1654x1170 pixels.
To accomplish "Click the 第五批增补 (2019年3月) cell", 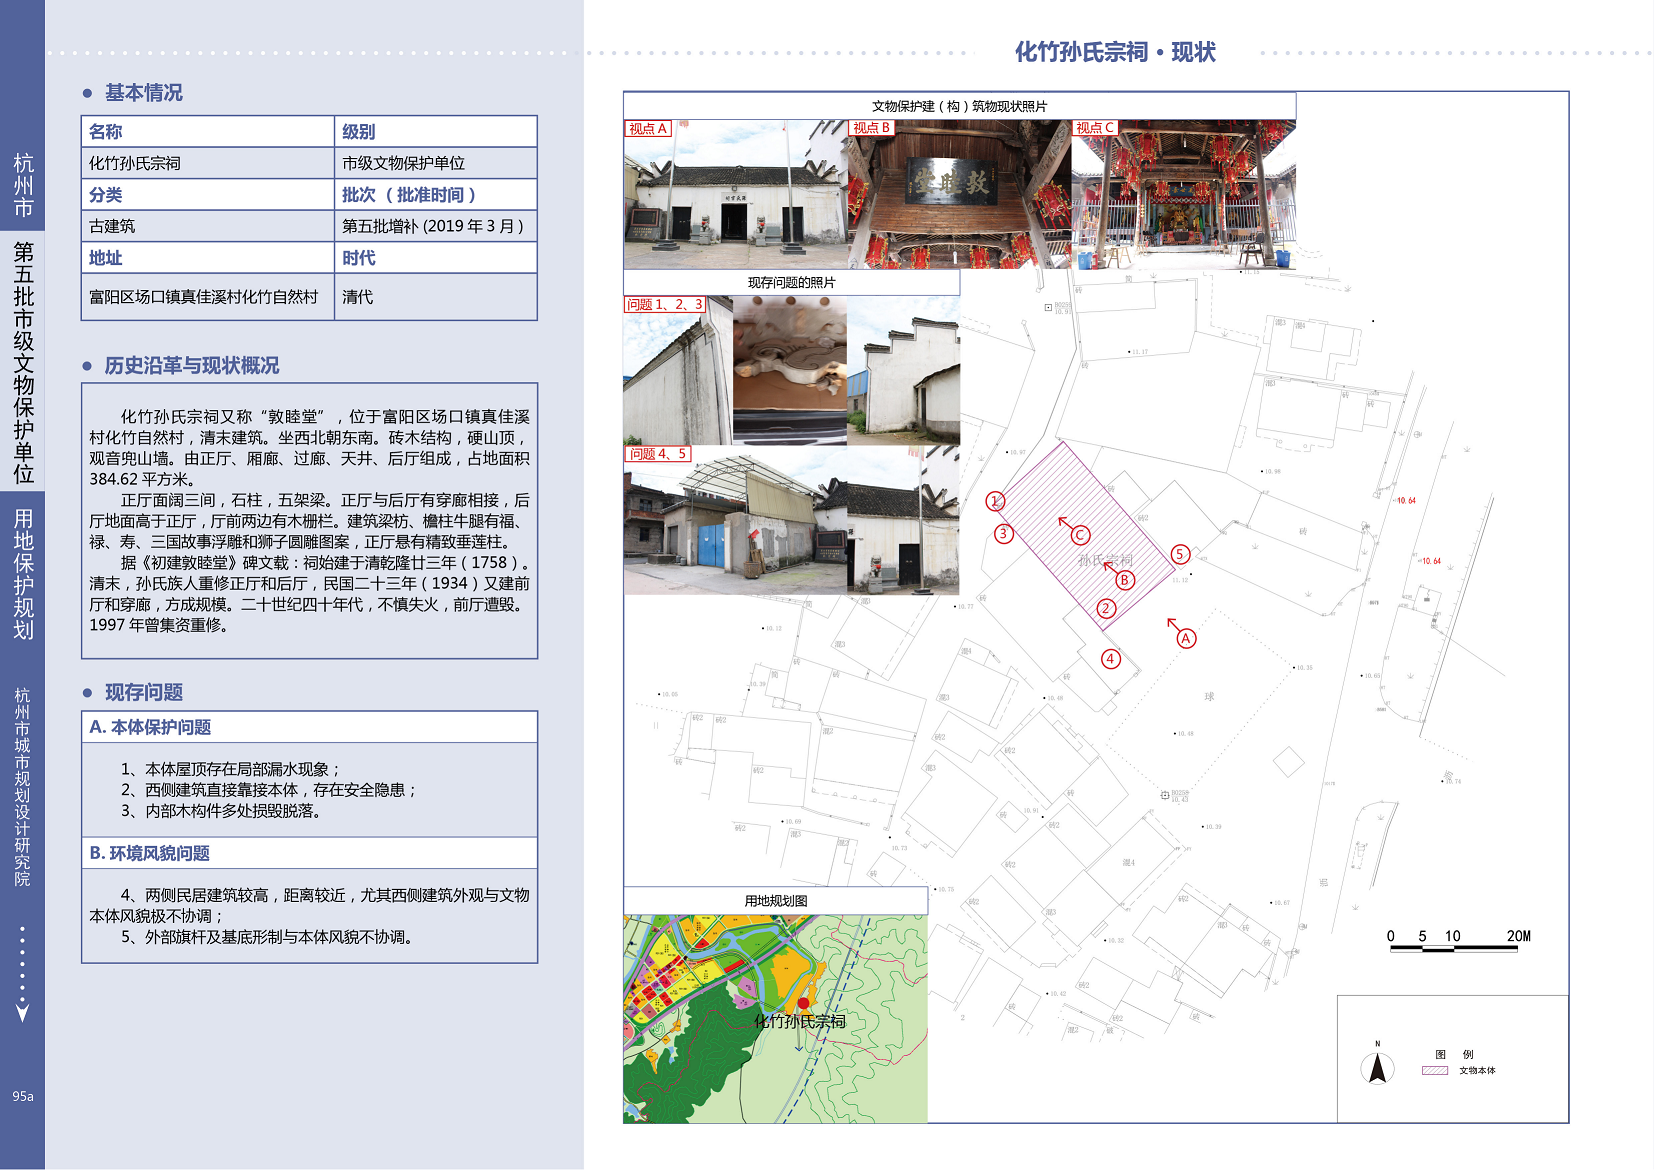I will point(435,226).
